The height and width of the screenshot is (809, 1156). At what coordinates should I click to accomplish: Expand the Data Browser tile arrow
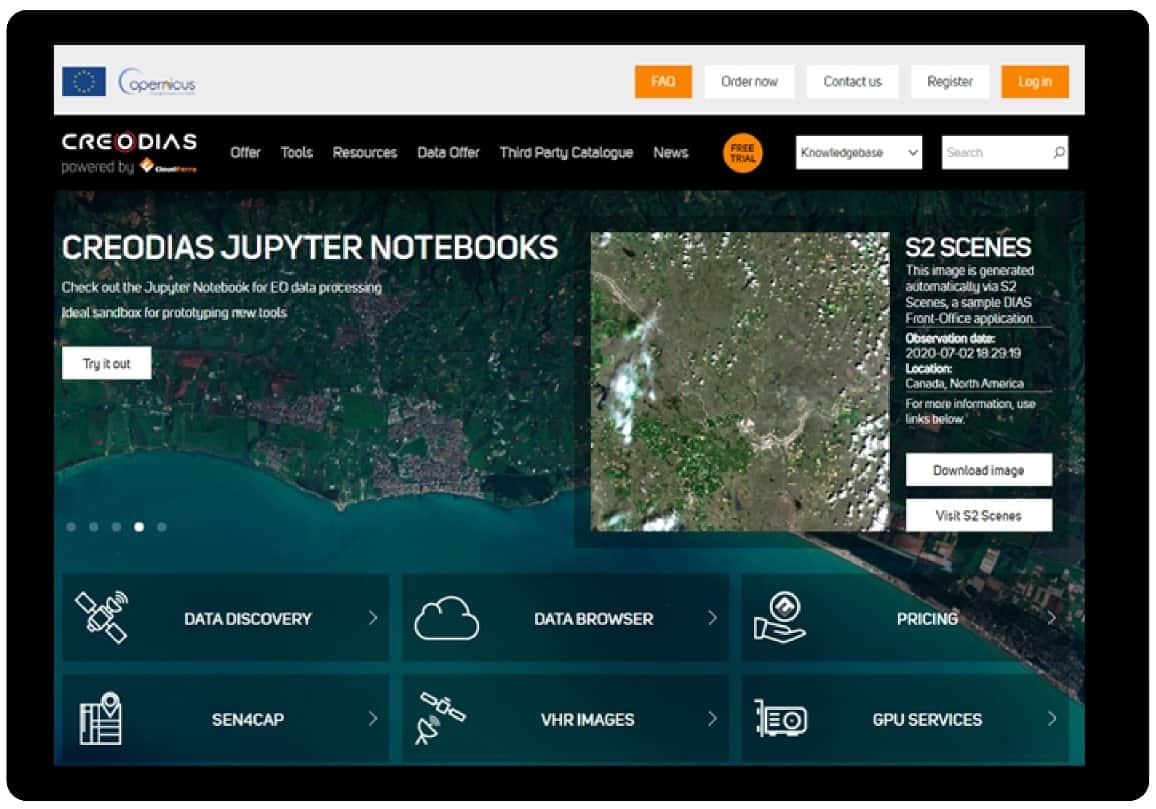(712, 618)
